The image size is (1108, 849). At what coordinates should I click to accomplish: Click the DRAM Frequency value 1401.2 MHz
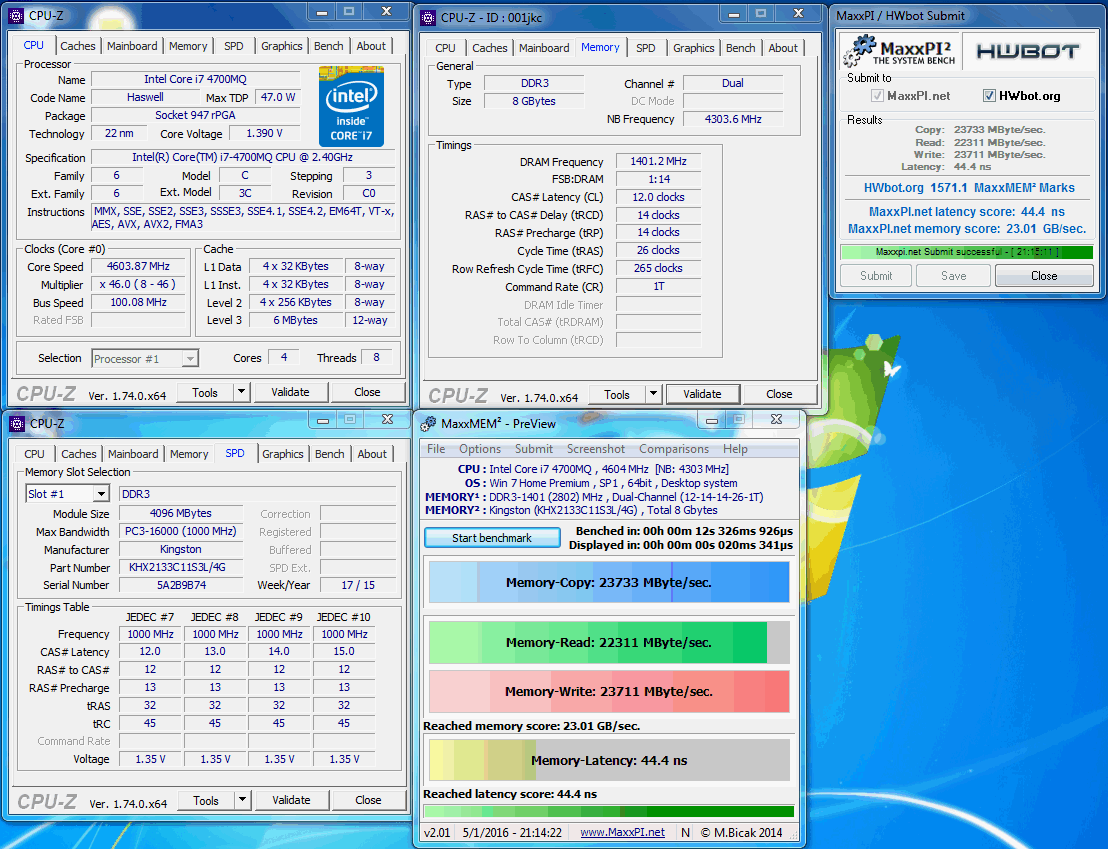click(658, 161)
